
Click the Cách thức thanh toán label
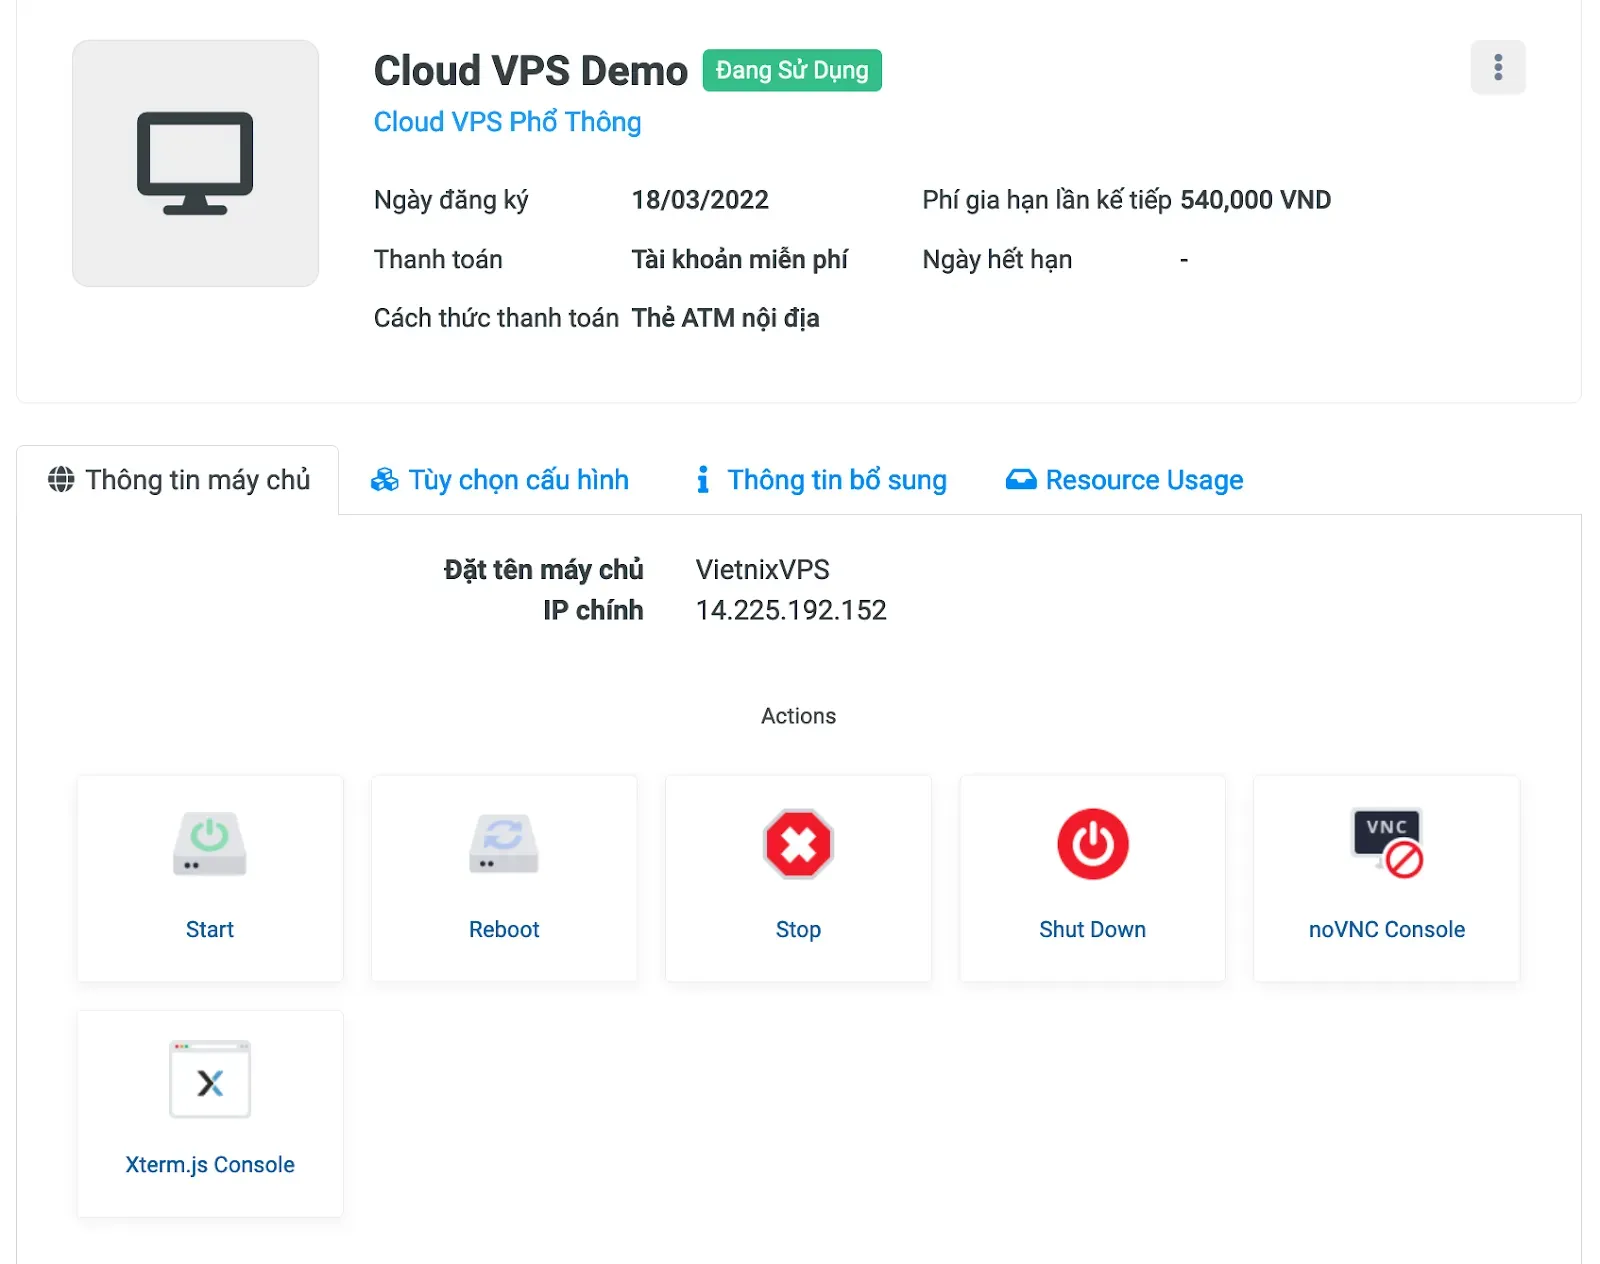pos(496,318)
